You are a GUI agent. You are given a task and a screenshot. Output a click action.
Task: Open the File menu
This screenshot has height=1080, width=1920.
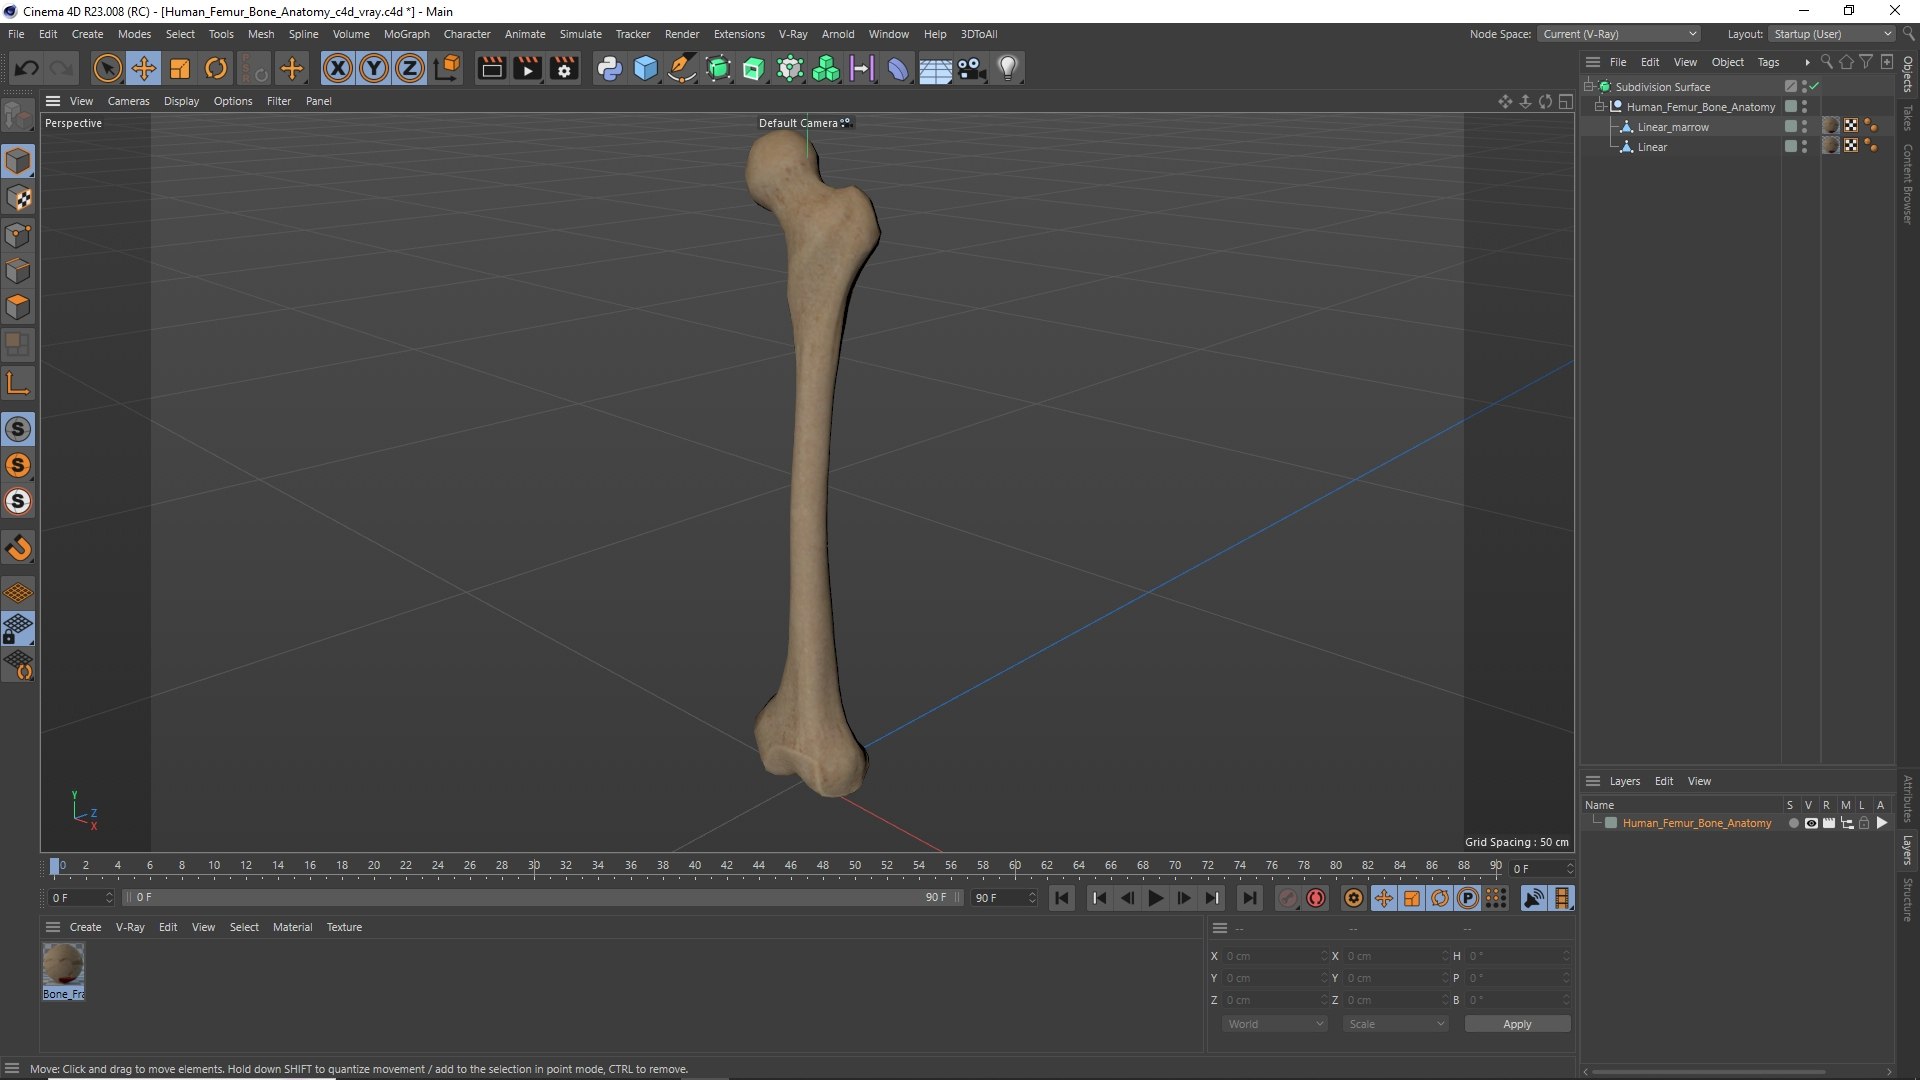coord(16,34)
